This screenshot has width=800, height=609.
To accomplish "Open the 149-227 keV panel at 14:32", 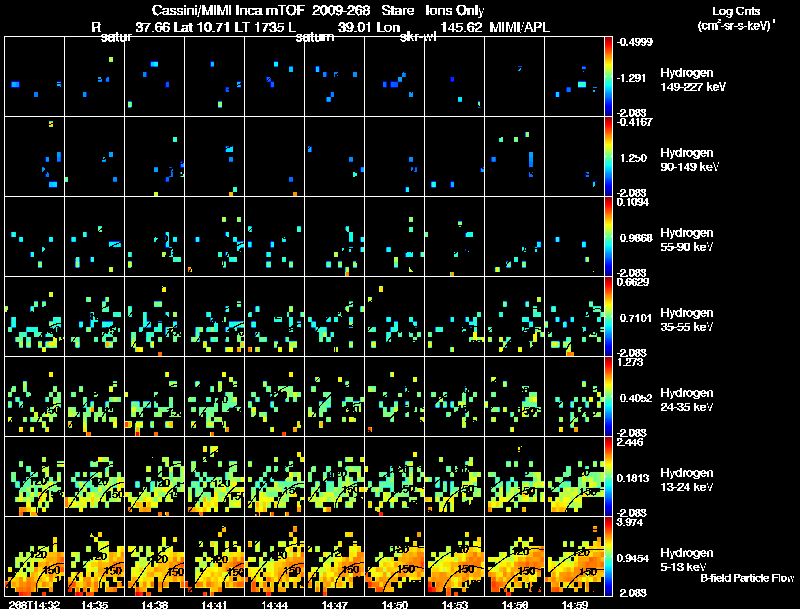I will (35, 76).
